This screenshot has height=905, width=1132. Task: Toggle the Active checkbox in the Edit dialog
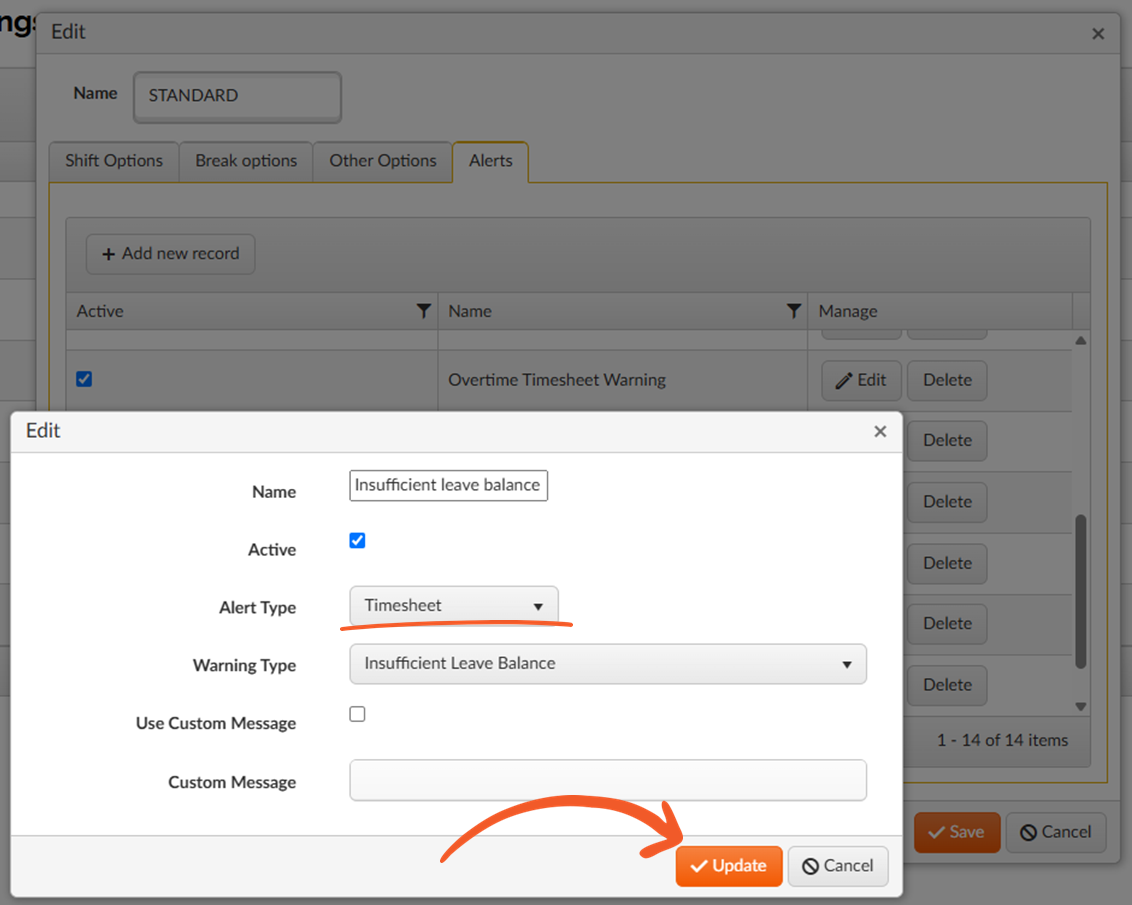tap(357, 540)
